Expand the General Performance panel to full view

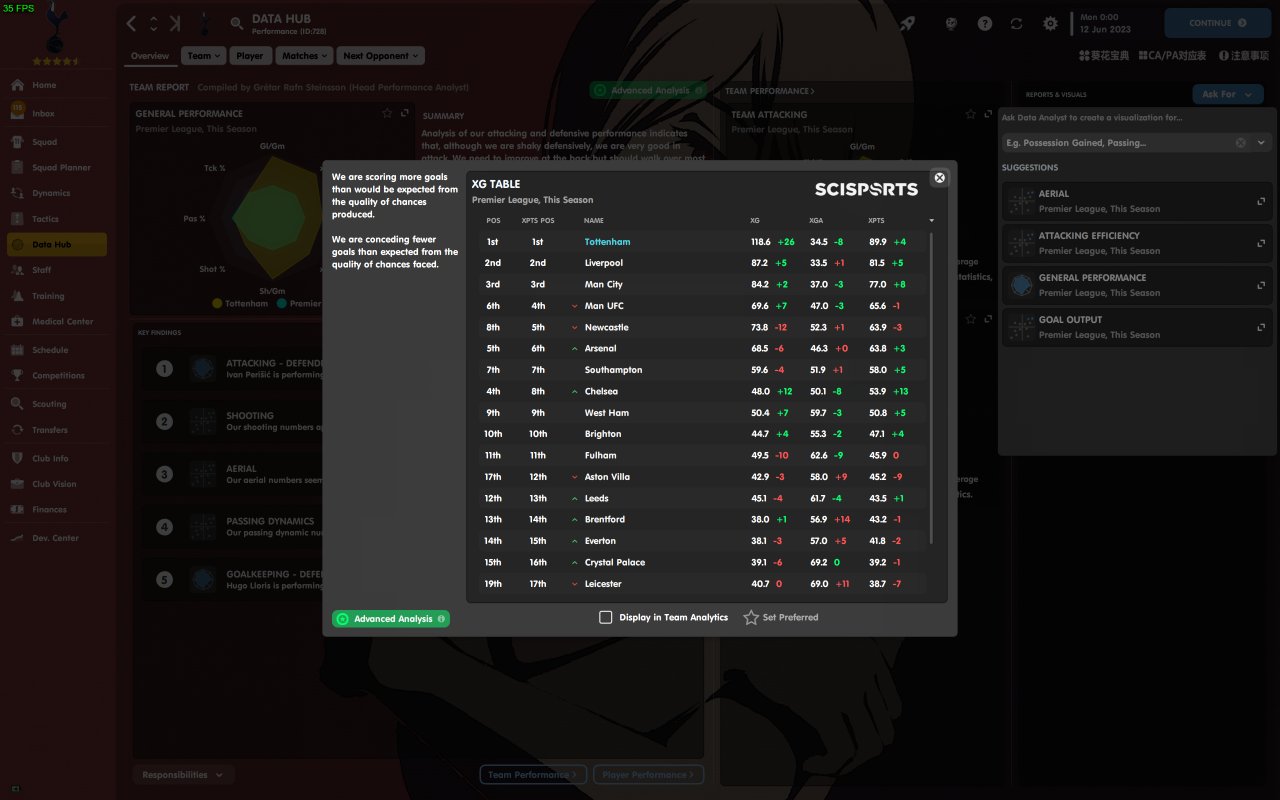405,114
